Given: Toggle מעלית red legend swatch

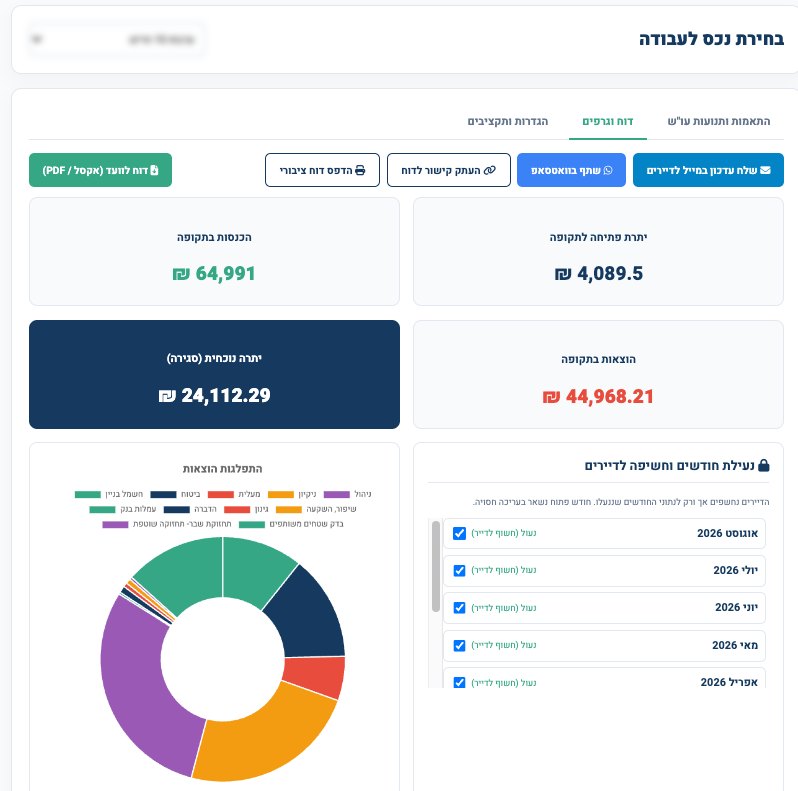Looking at the screenshot, I should (x=221, y=494).
